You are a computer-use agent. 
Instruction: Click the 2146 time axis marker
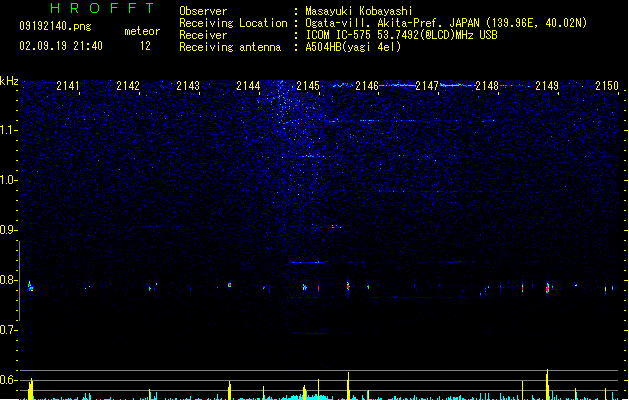(367, 86)
